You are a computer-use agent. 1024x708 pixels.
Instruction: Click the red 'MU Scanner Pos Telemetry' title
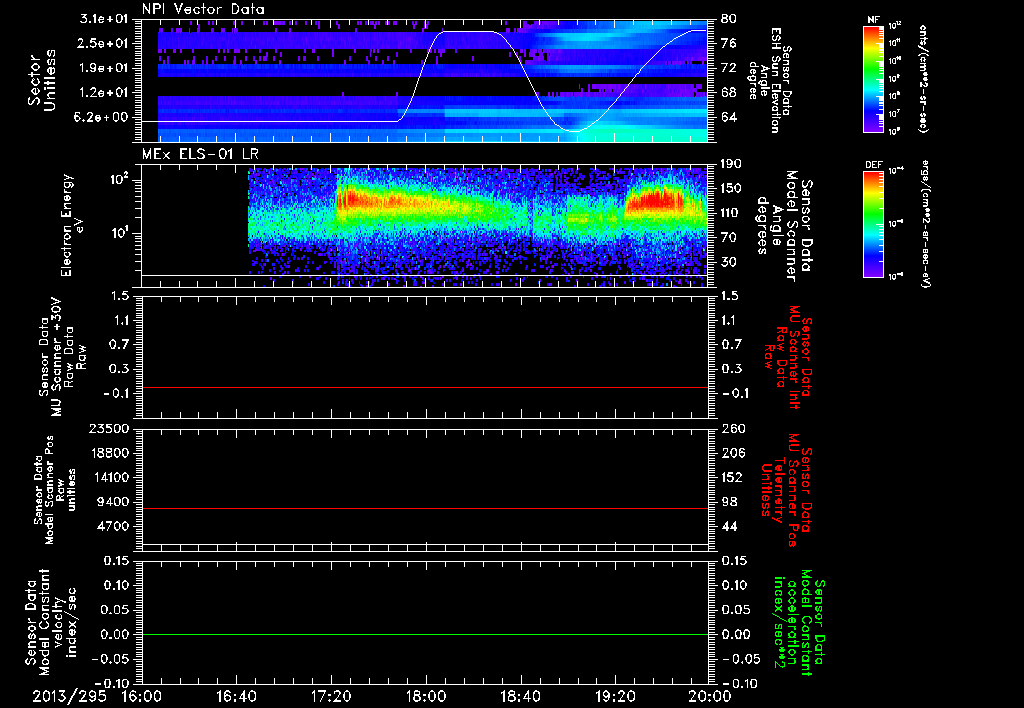(786, 490)
